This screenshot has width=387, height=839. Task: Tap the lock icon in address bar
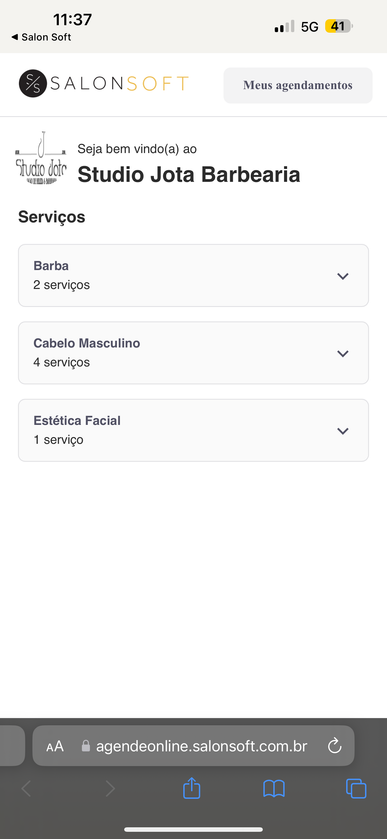[86, 746]
